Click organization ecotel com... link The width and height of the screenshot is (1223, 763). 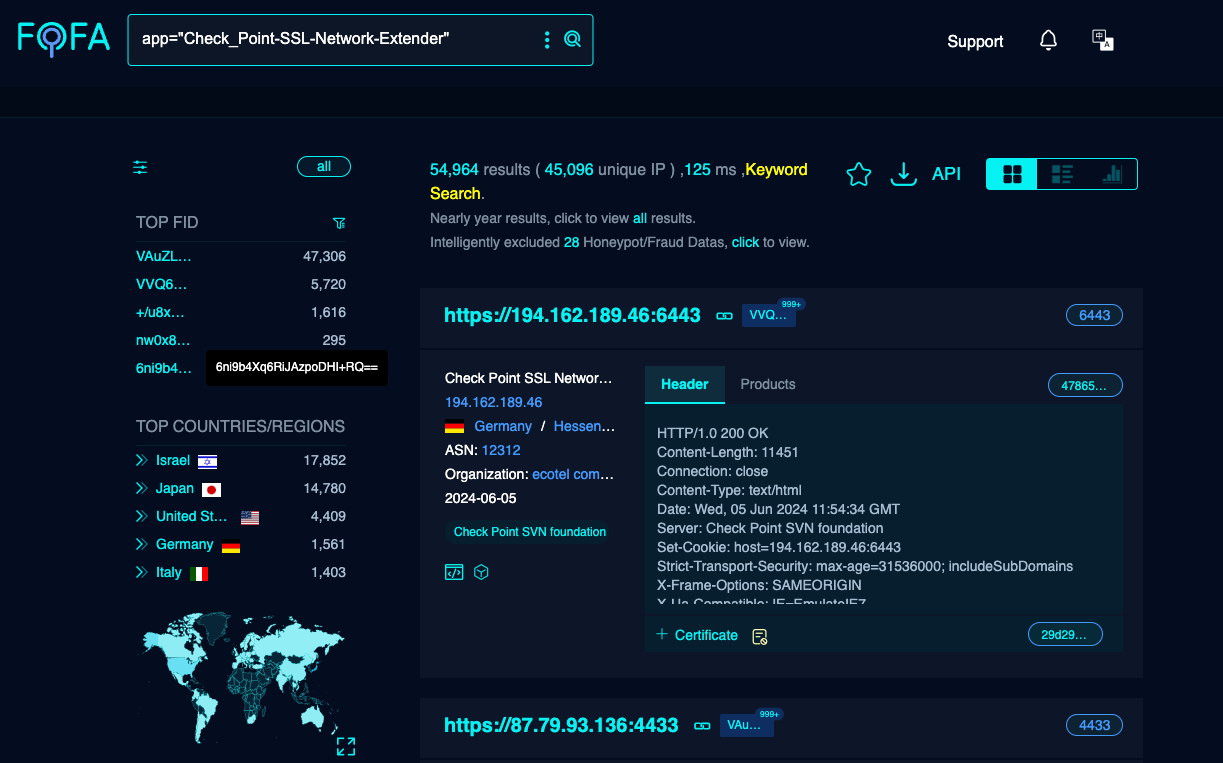573,474
